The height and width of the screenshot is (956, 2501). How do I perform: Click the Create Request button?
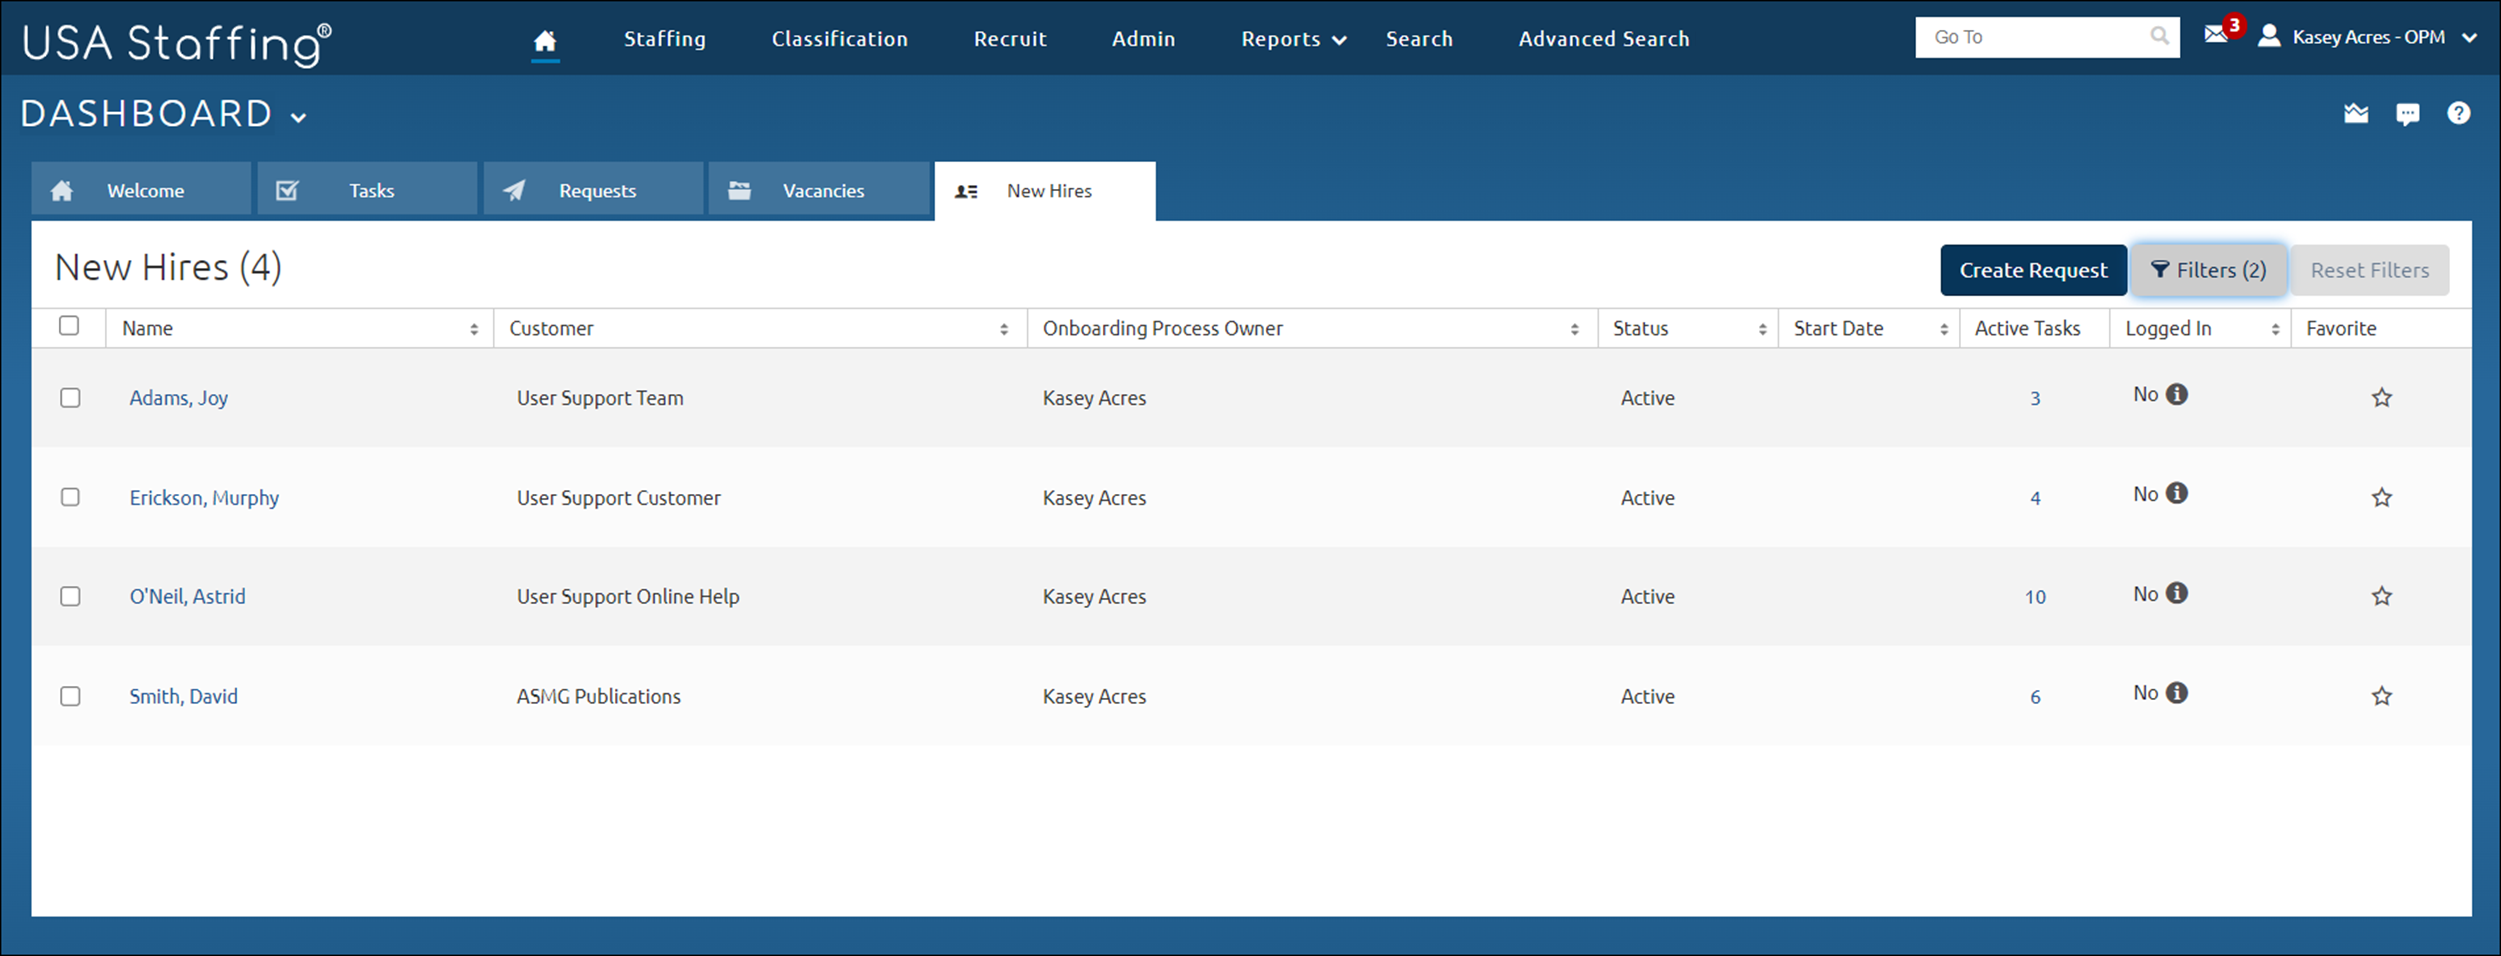click(2033, 269)
